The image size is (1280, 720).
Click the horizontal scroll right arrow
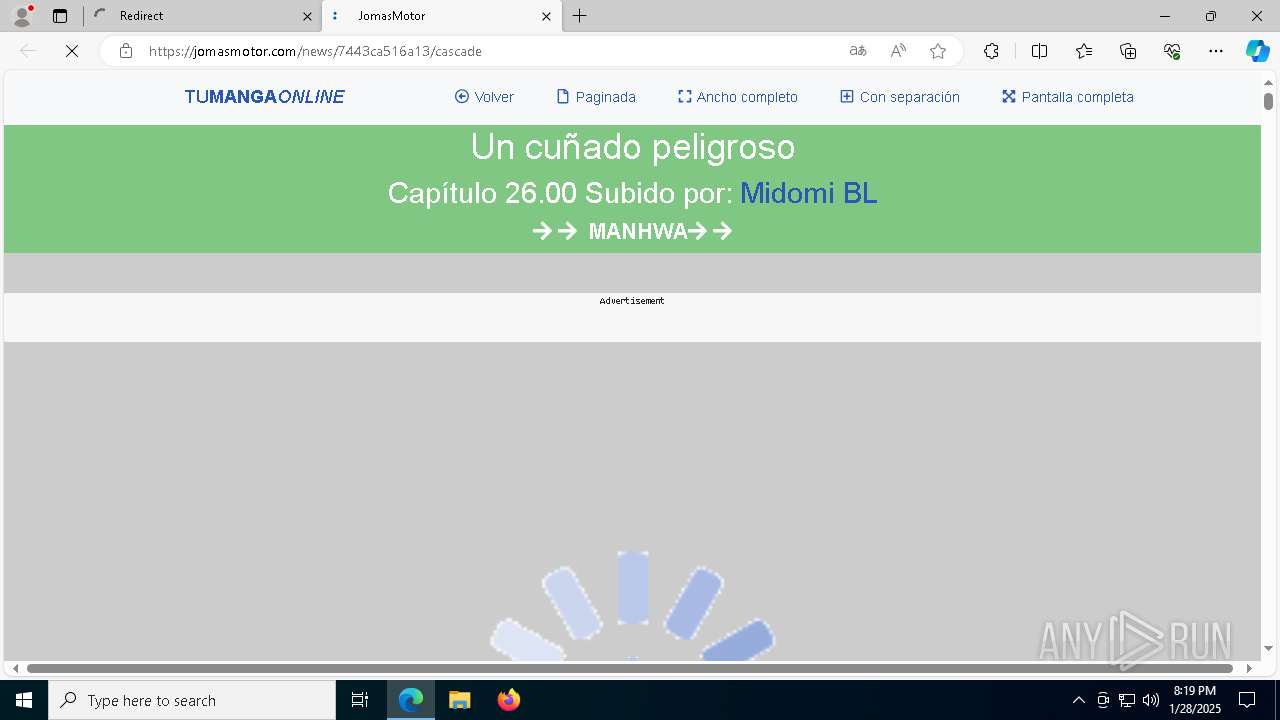[x=1249, y=668]
